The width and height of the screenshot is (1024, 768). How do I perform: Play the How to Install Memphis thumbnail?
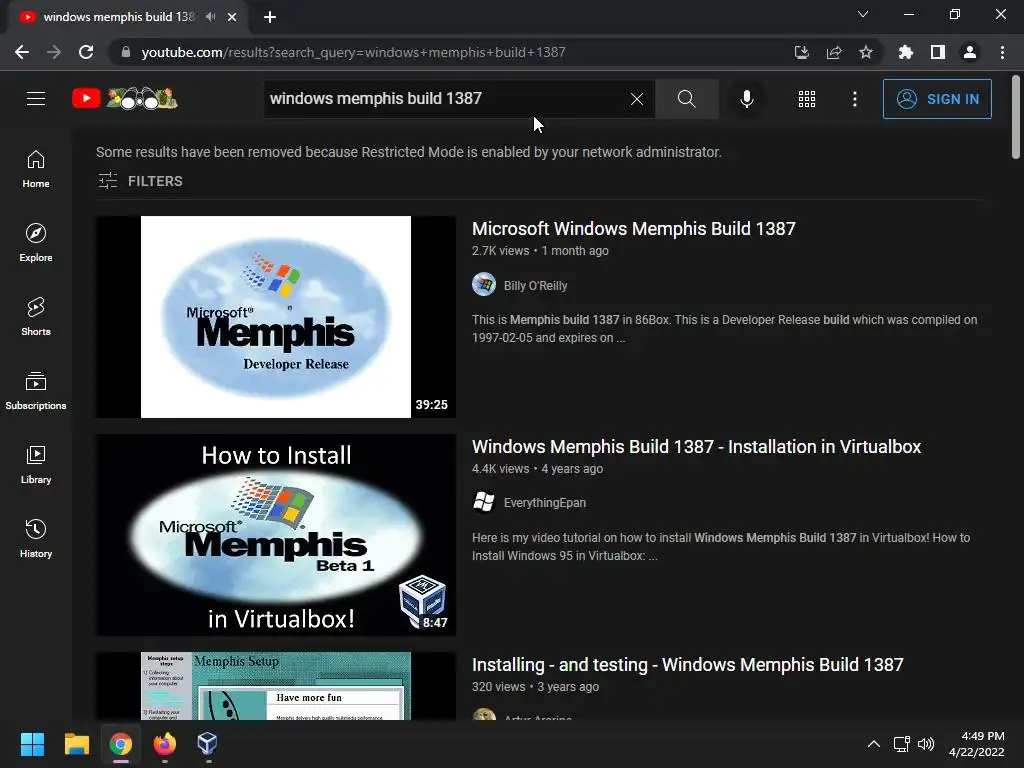[276, 535]
